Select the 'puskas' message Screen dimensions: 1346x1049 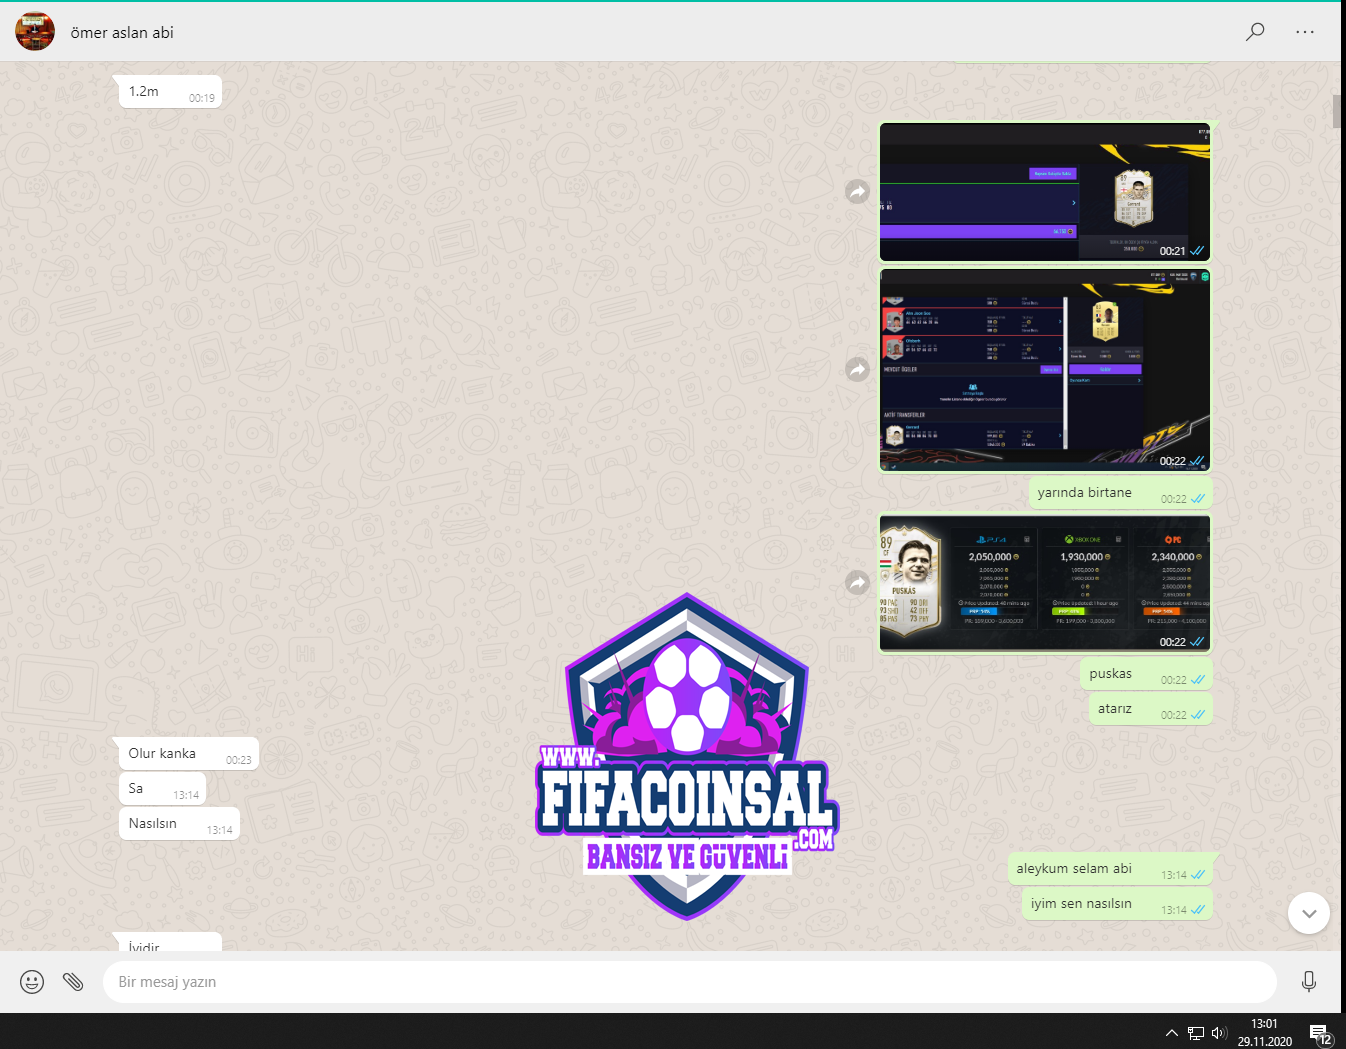1146,674
